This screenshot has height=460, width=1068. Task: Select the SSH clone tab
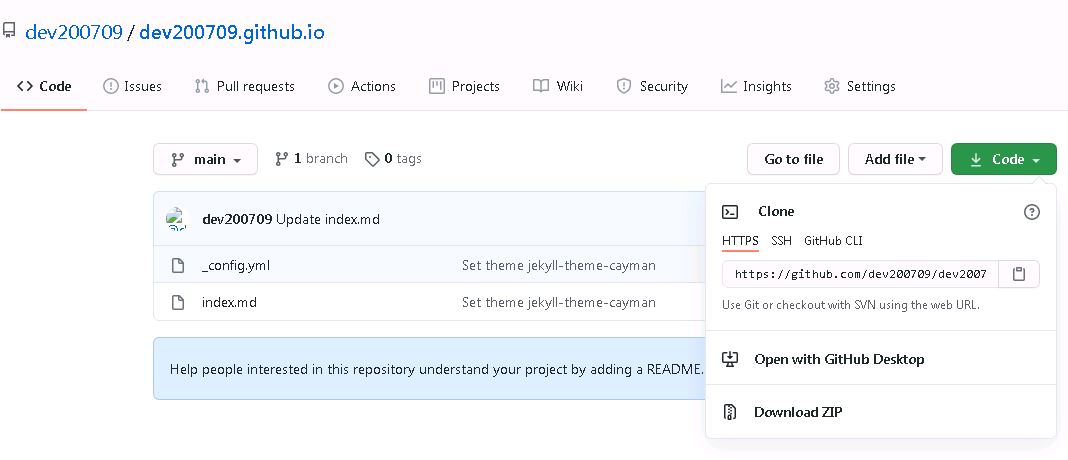coord(781,241)
